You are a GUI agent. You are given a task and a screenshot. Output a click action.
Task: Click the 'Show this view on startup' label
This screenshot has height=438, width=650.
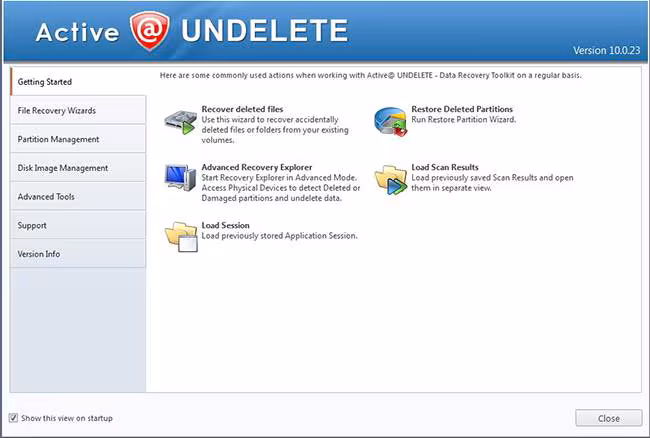[x=67, y=418]
